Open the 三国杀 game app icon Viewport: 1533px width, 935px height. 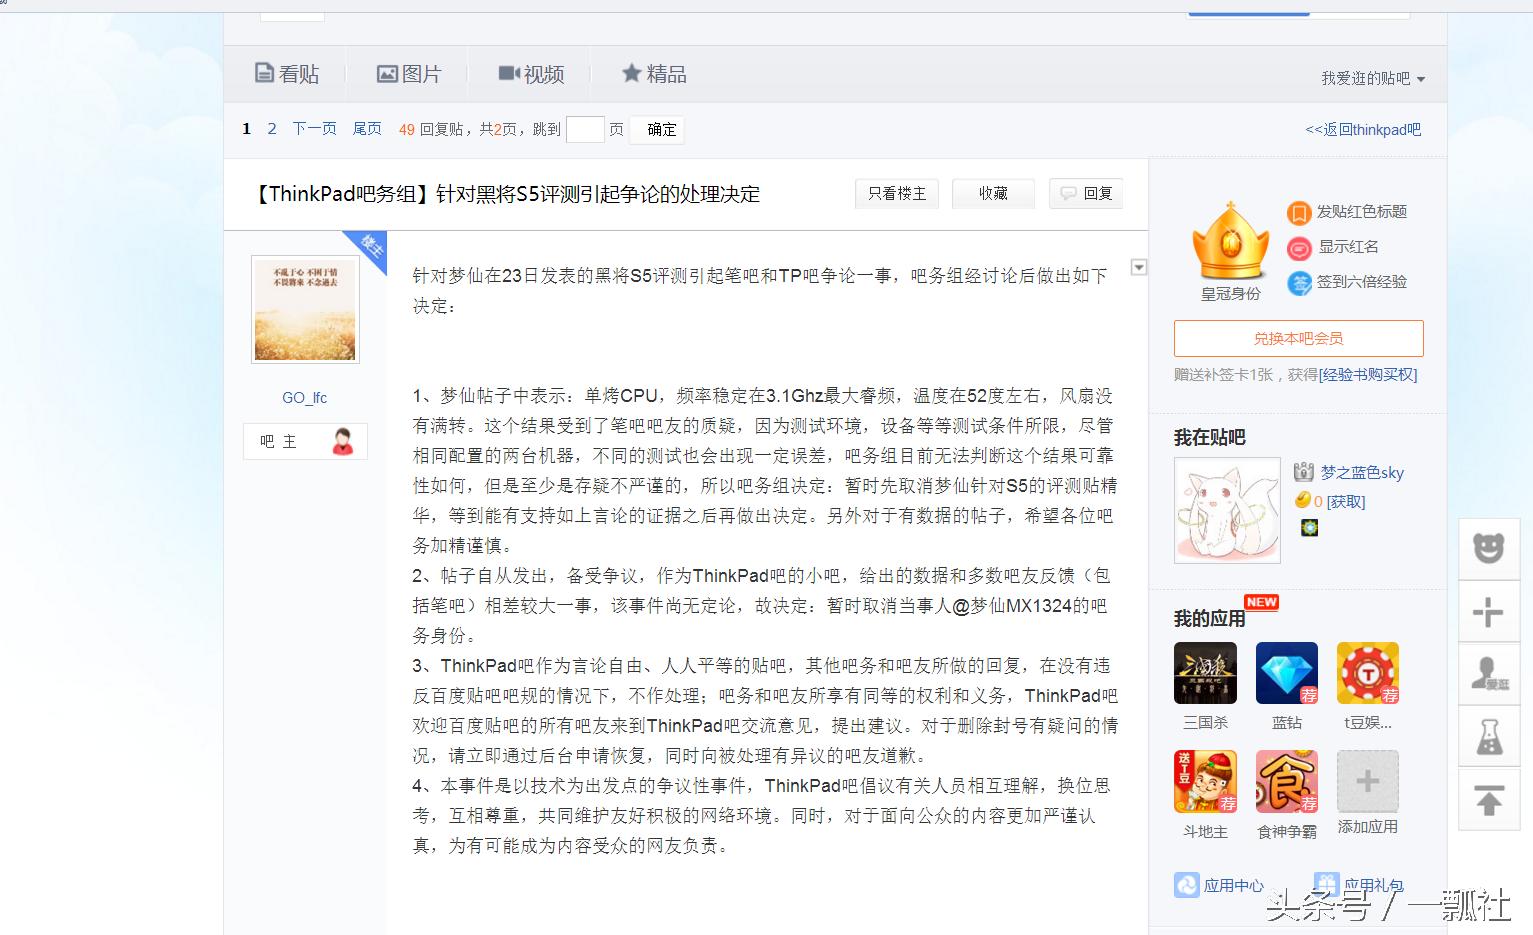(1205, 673)
